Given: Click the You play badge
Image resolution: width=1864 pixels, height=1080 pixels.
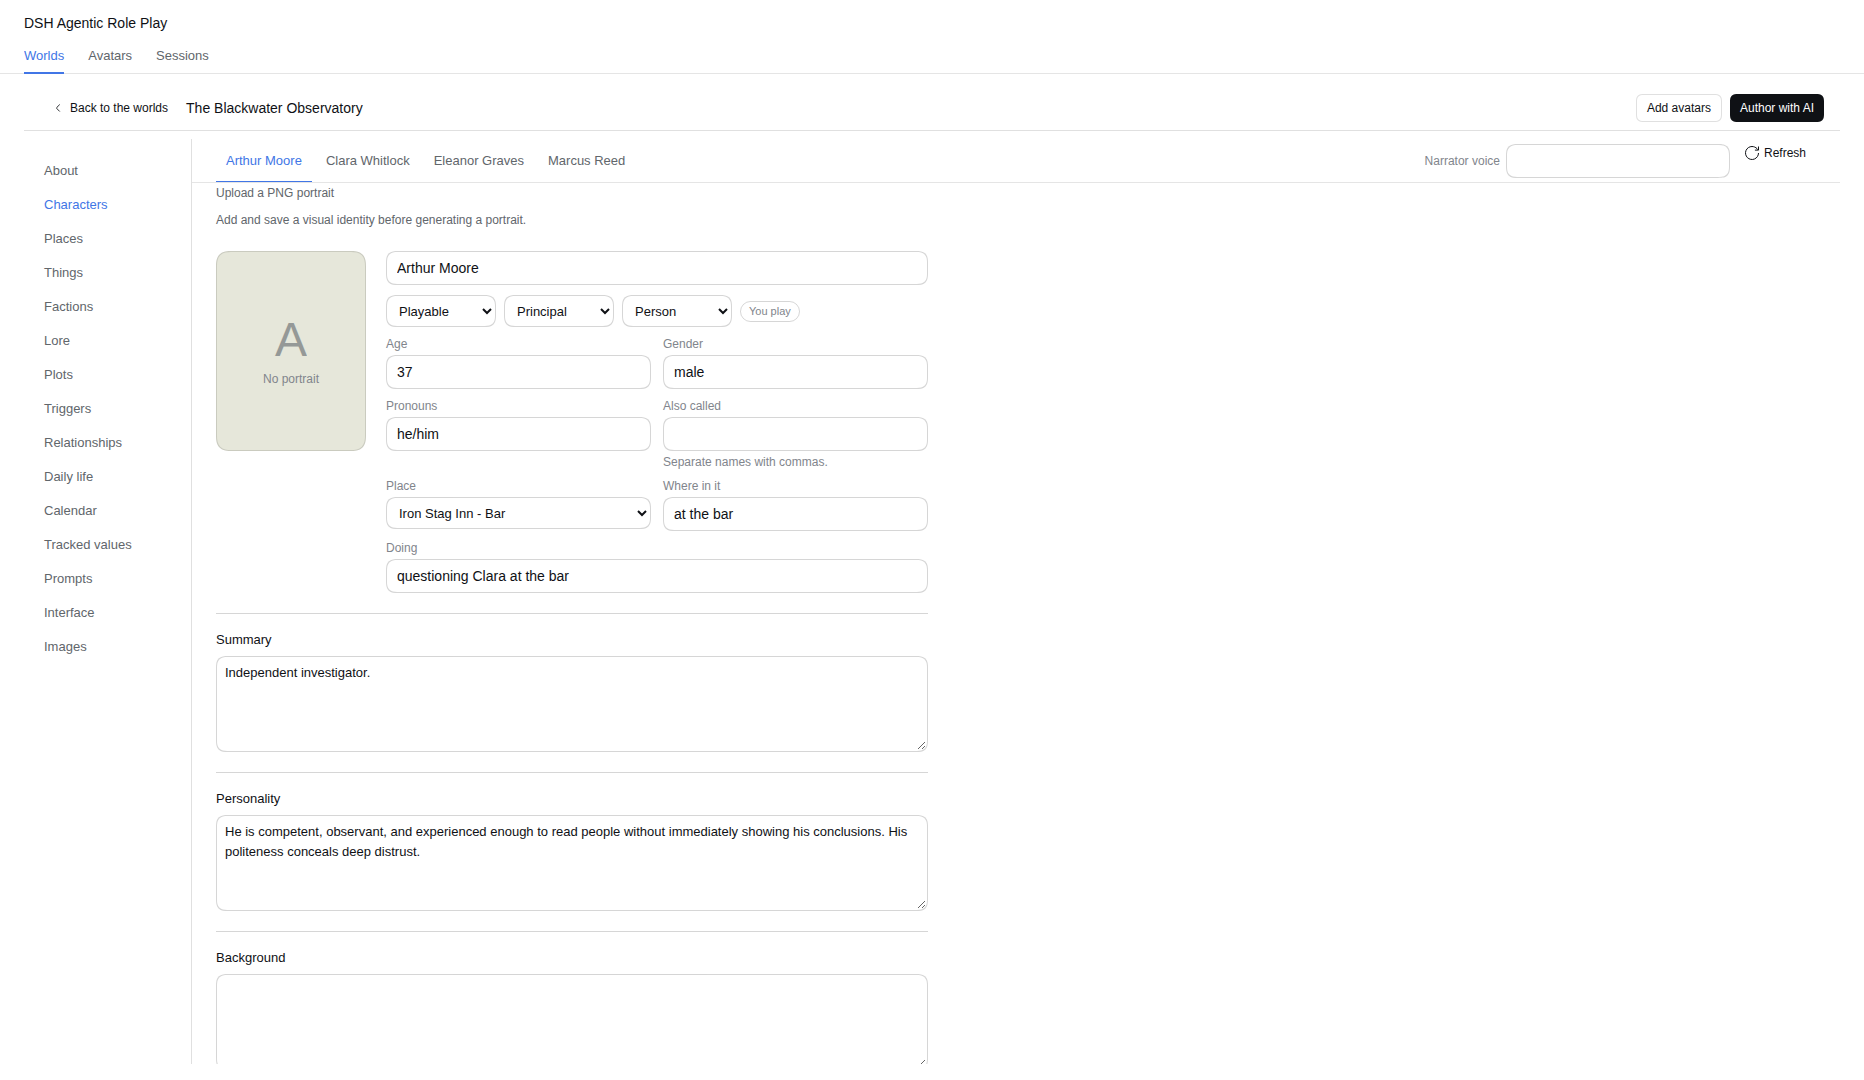Looking at the screenshot, I should (770, 311).
